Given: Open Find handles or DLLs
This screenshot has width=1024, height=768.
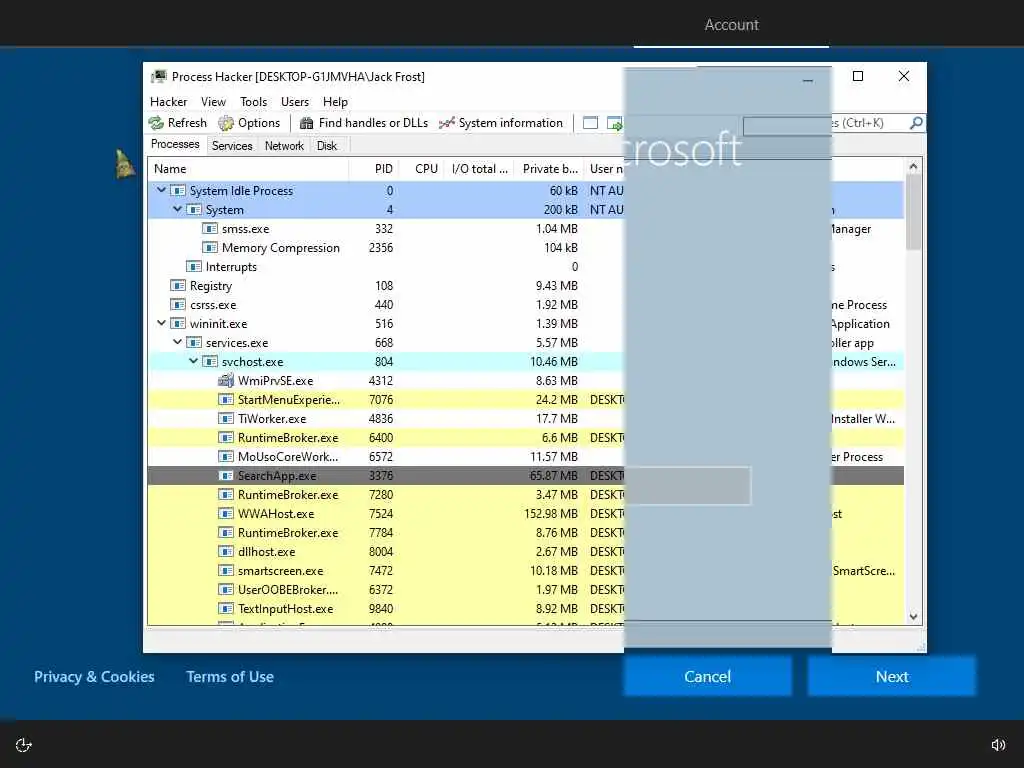Looking at the screenshot, I should pyautogui.click(x=364, y=123).
